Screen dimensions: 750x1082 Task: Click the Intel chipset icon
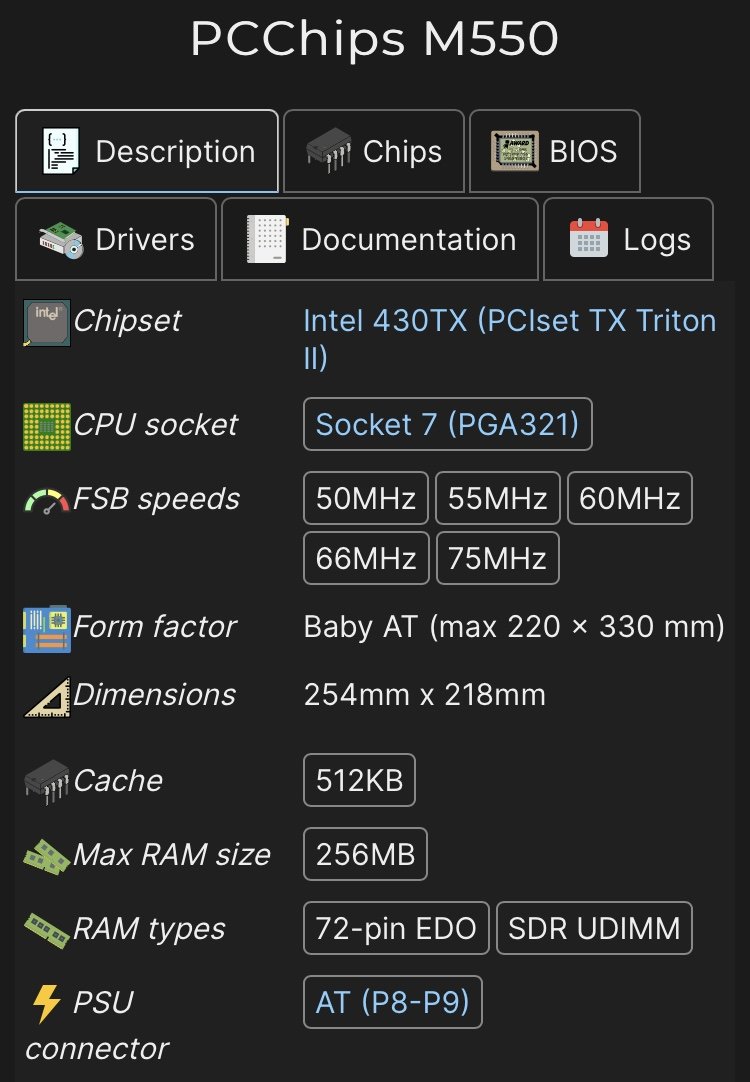coord(46,322)
